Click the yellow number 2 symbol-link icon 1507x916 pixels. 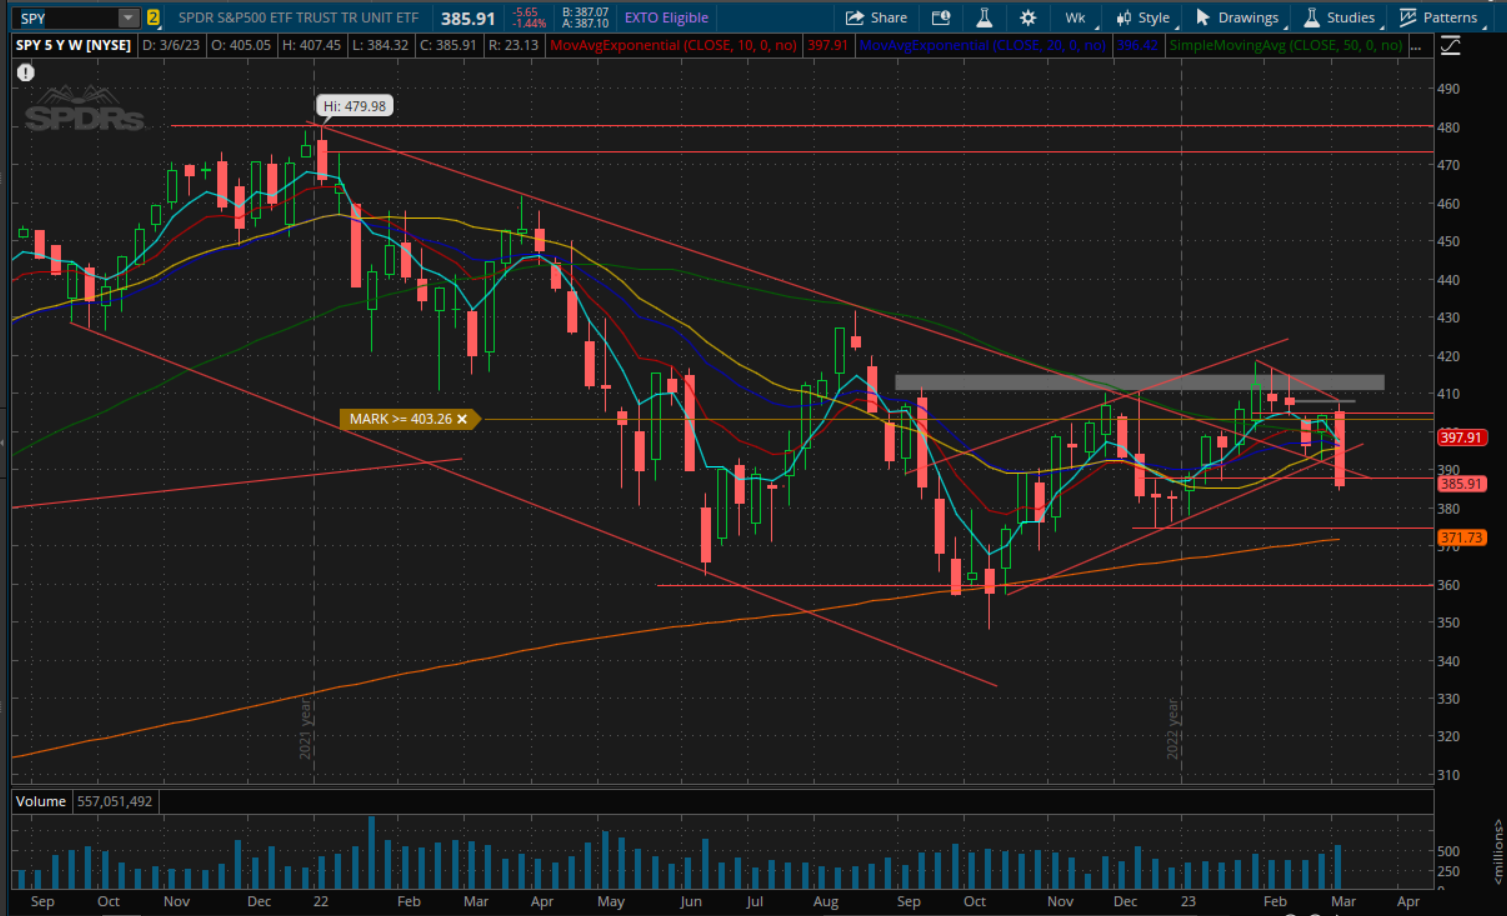pos(153,18)
